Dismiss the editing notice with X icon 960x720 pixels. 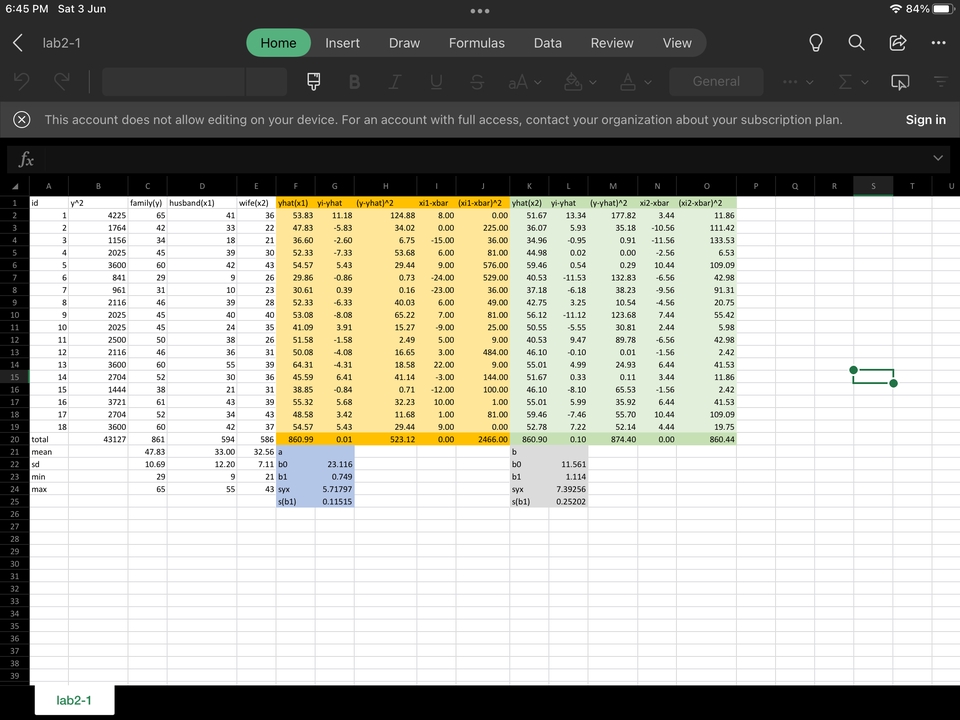[x=21, y=119]
